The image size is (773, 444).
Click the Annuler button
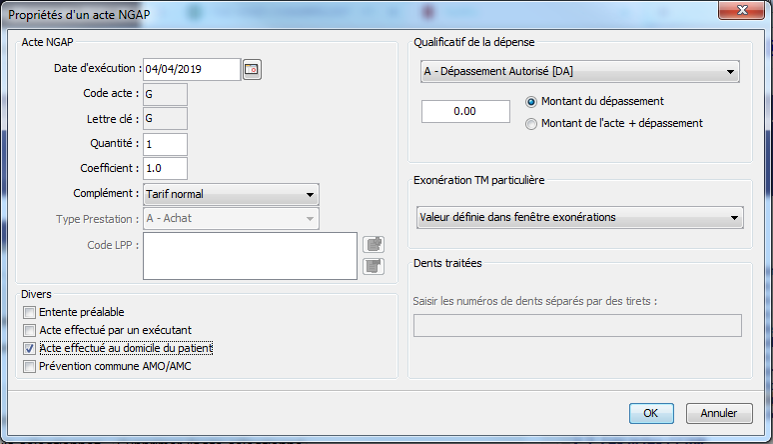point(719,413)
